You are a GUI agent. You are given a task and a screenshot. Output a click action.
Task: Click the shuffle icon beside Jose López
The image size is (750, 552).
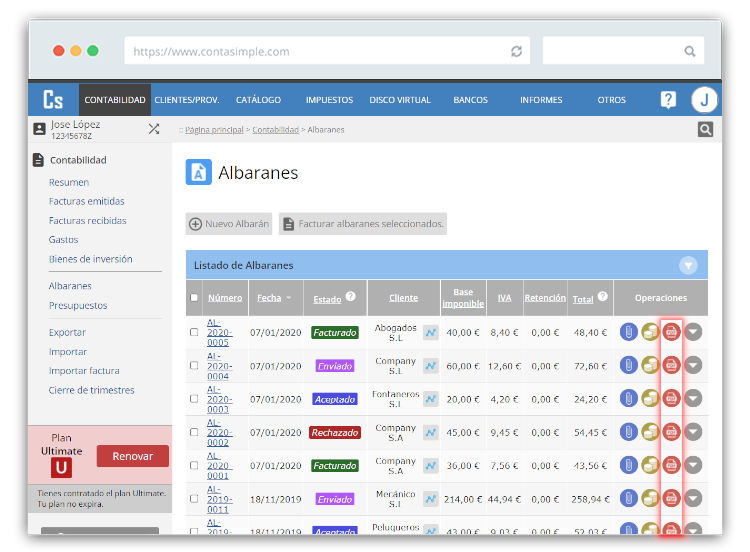point(154,129)
